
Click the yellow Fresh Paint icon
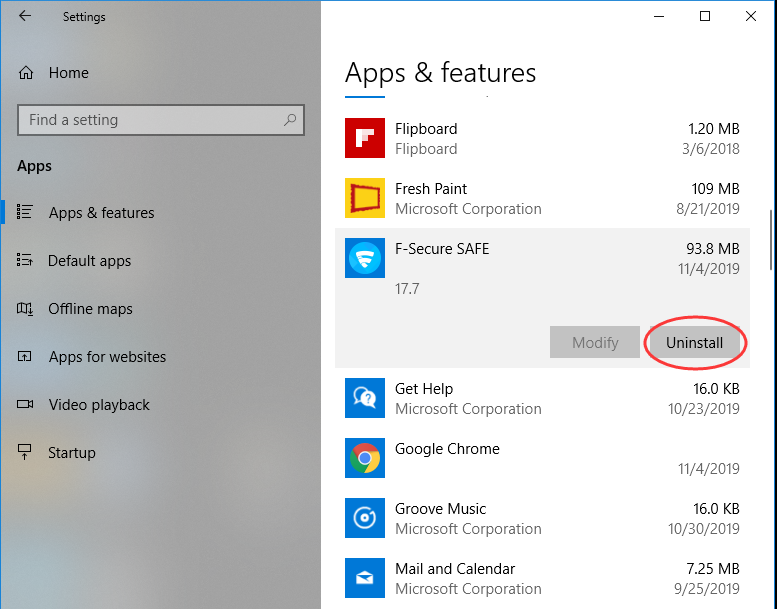click(365, 198)
